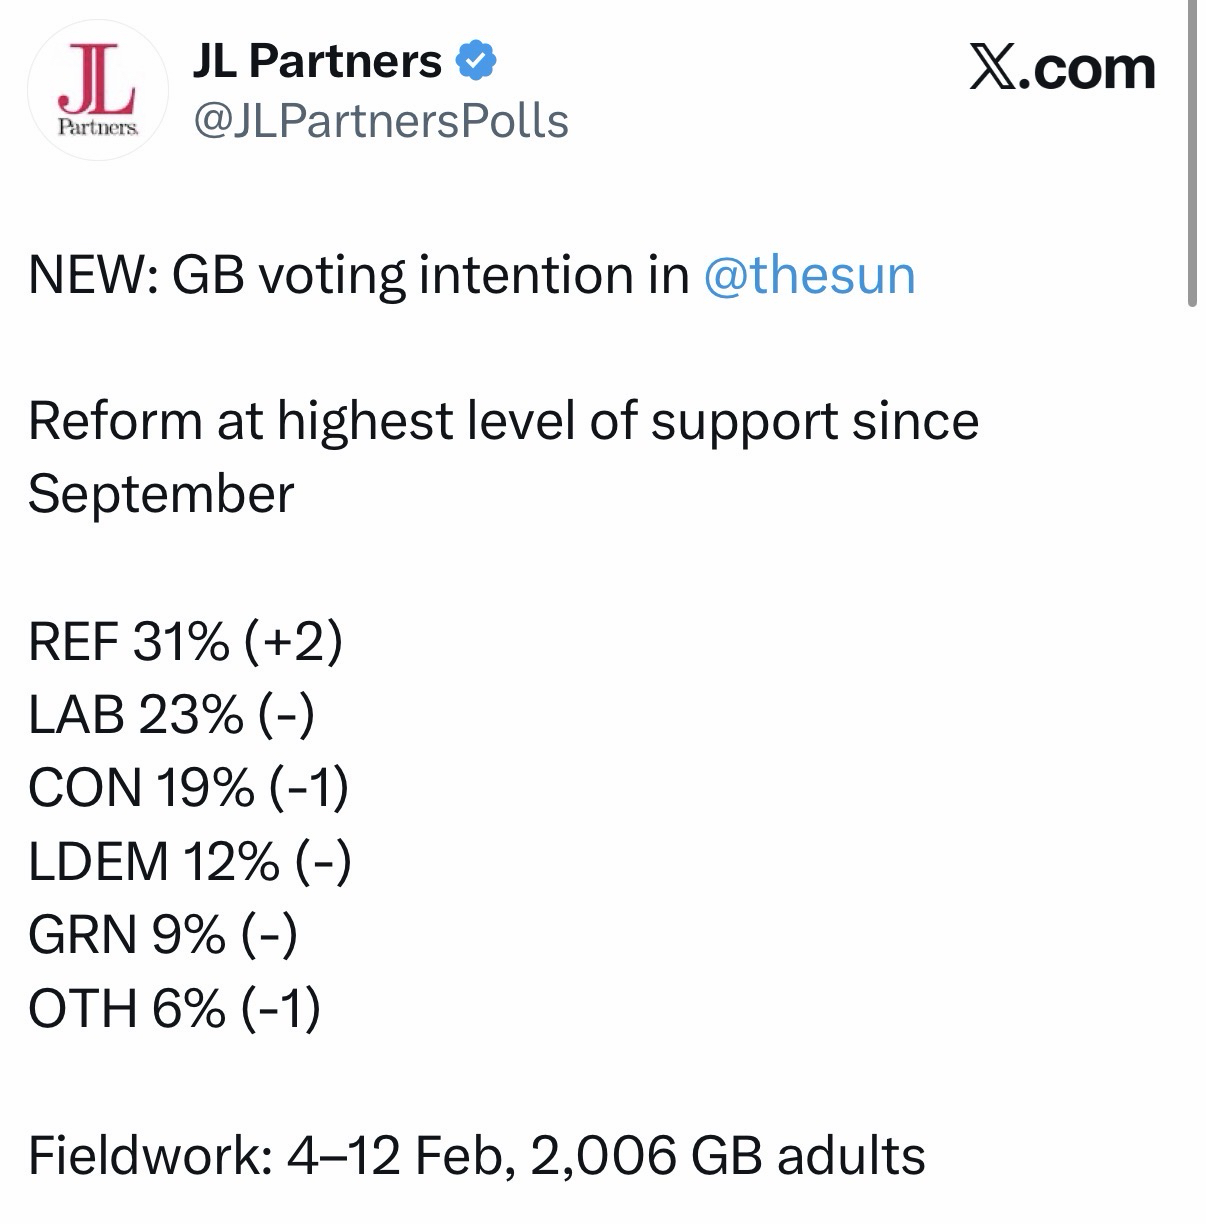The image size is (1206, 1224).
Task: Click the words "support since" in the tweet
Action: click(x=814, y=421)
